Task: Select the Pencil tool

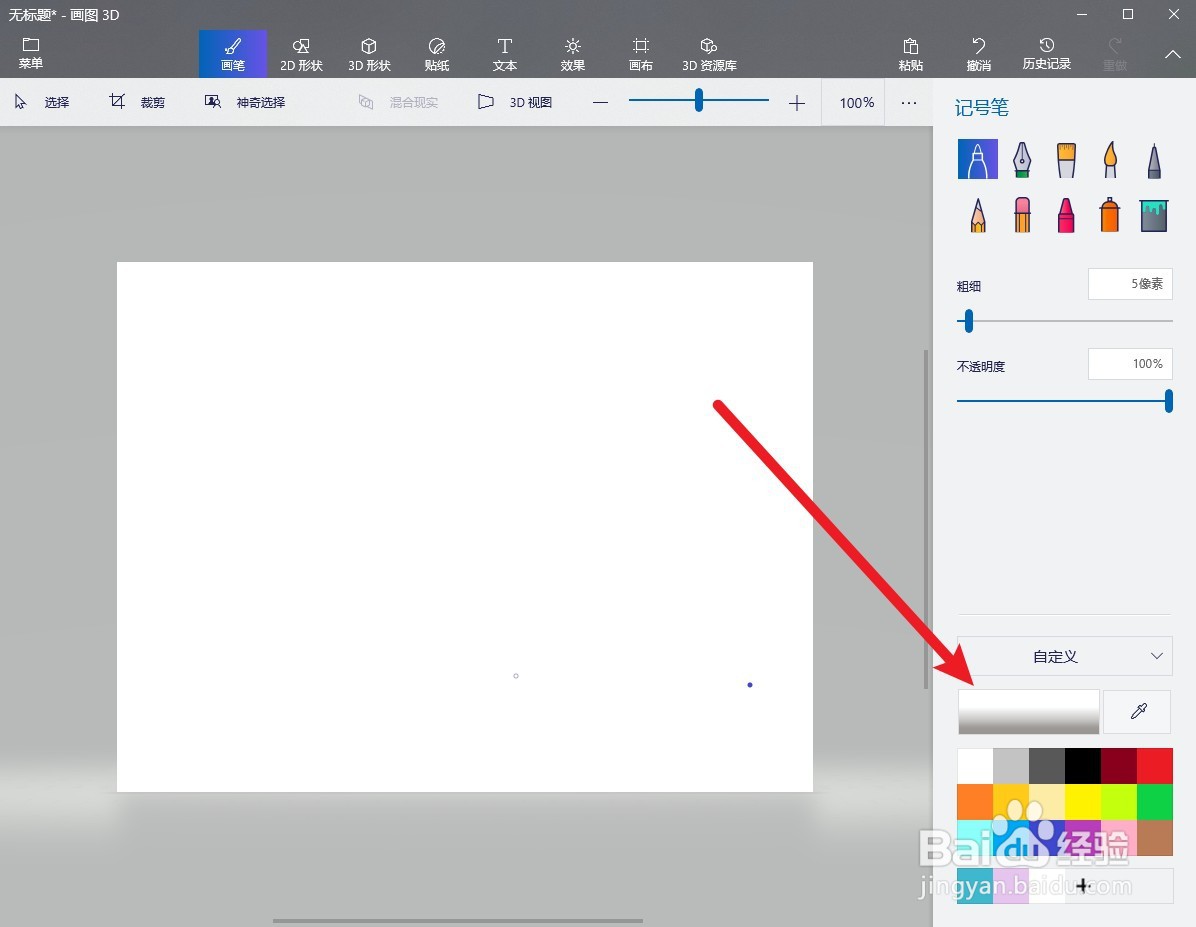Action: point(978,214)
